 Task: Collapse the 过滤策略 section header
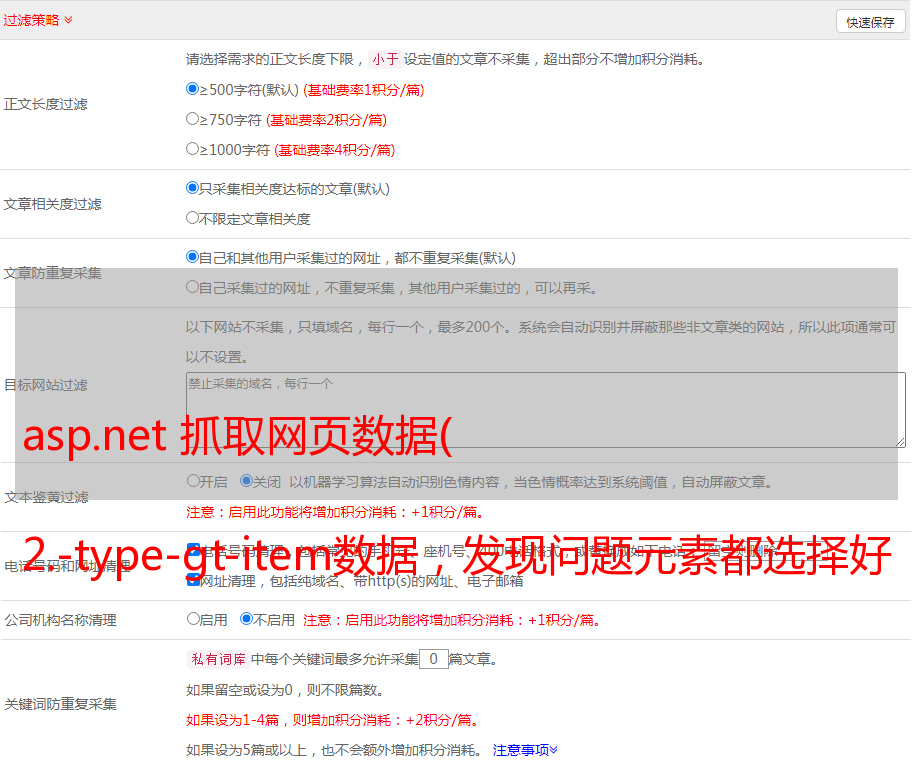[38, 20]
